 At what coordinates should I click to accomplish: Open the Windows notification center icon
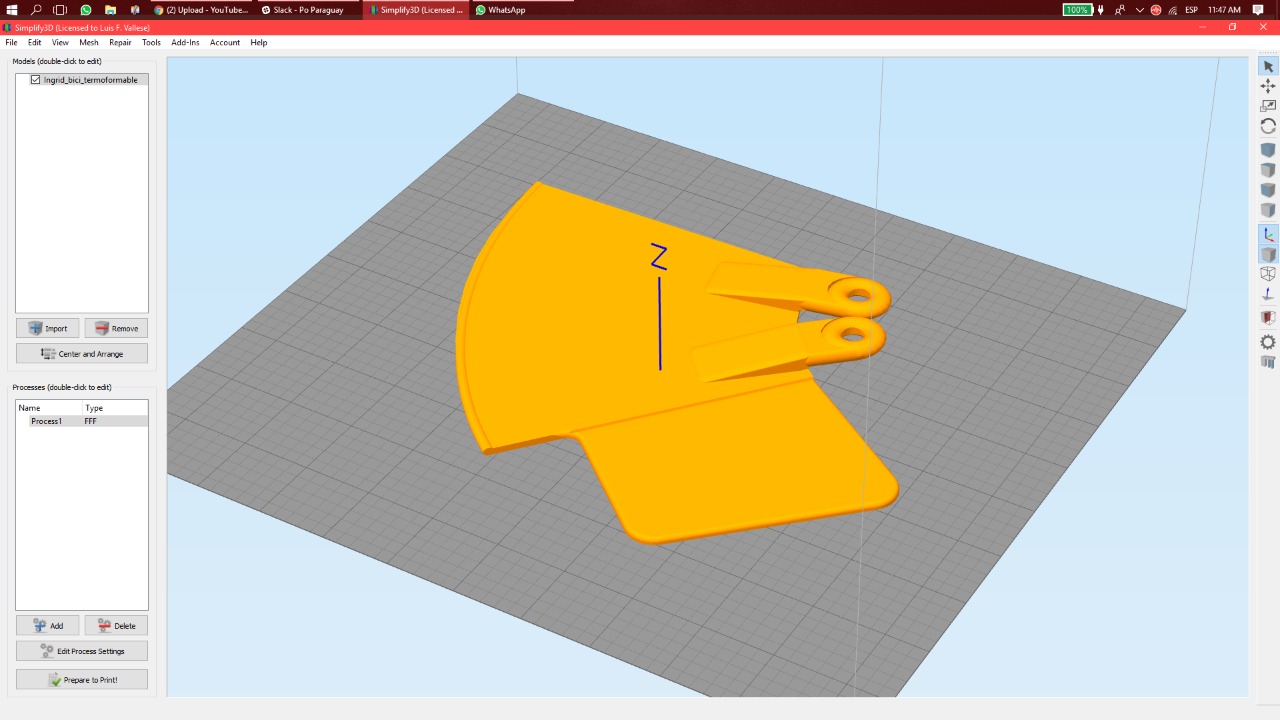[1258, 10]
